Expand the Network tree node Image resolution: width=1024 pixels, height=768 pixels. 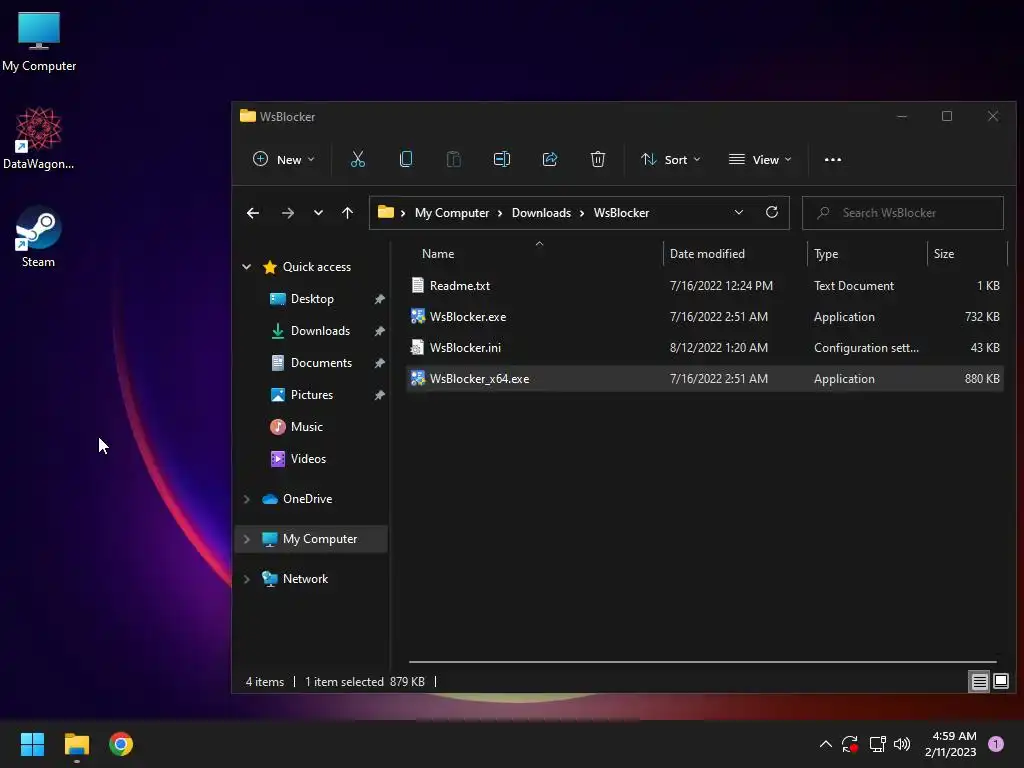point(247,579)
